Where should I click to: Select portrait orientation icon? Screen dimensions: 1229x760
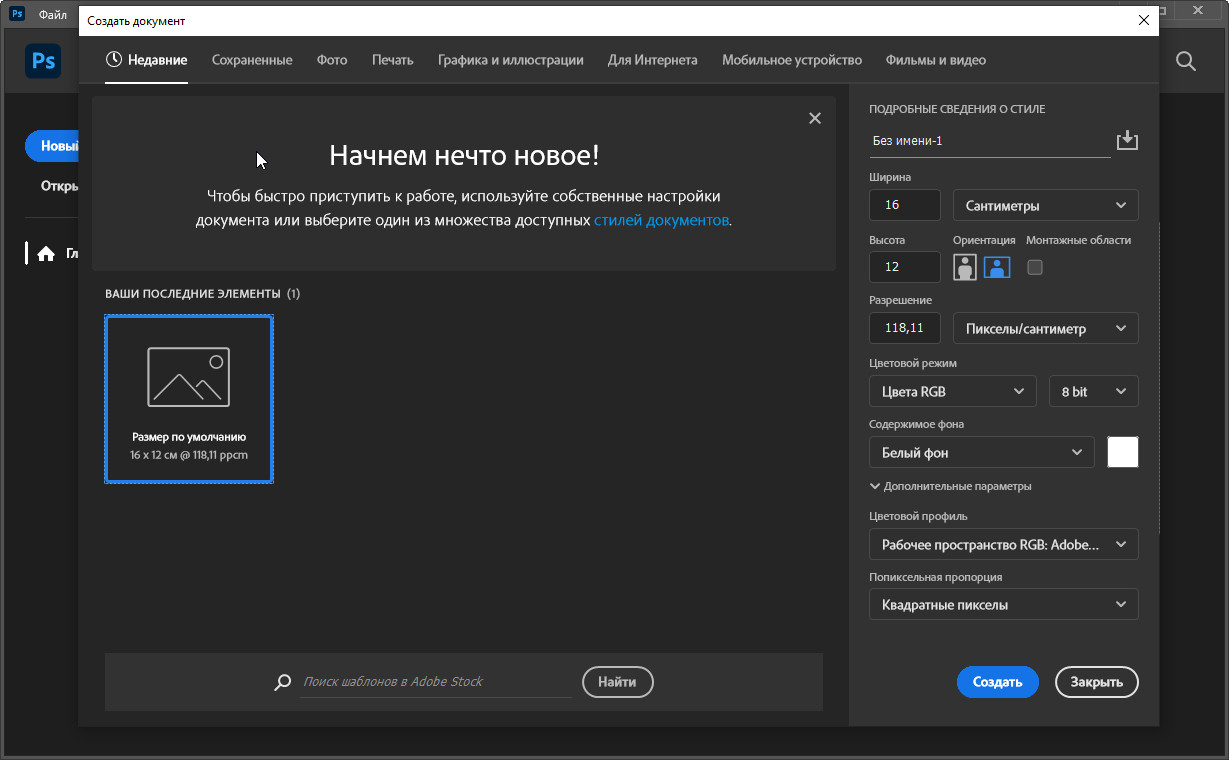[x=964, y=267]
